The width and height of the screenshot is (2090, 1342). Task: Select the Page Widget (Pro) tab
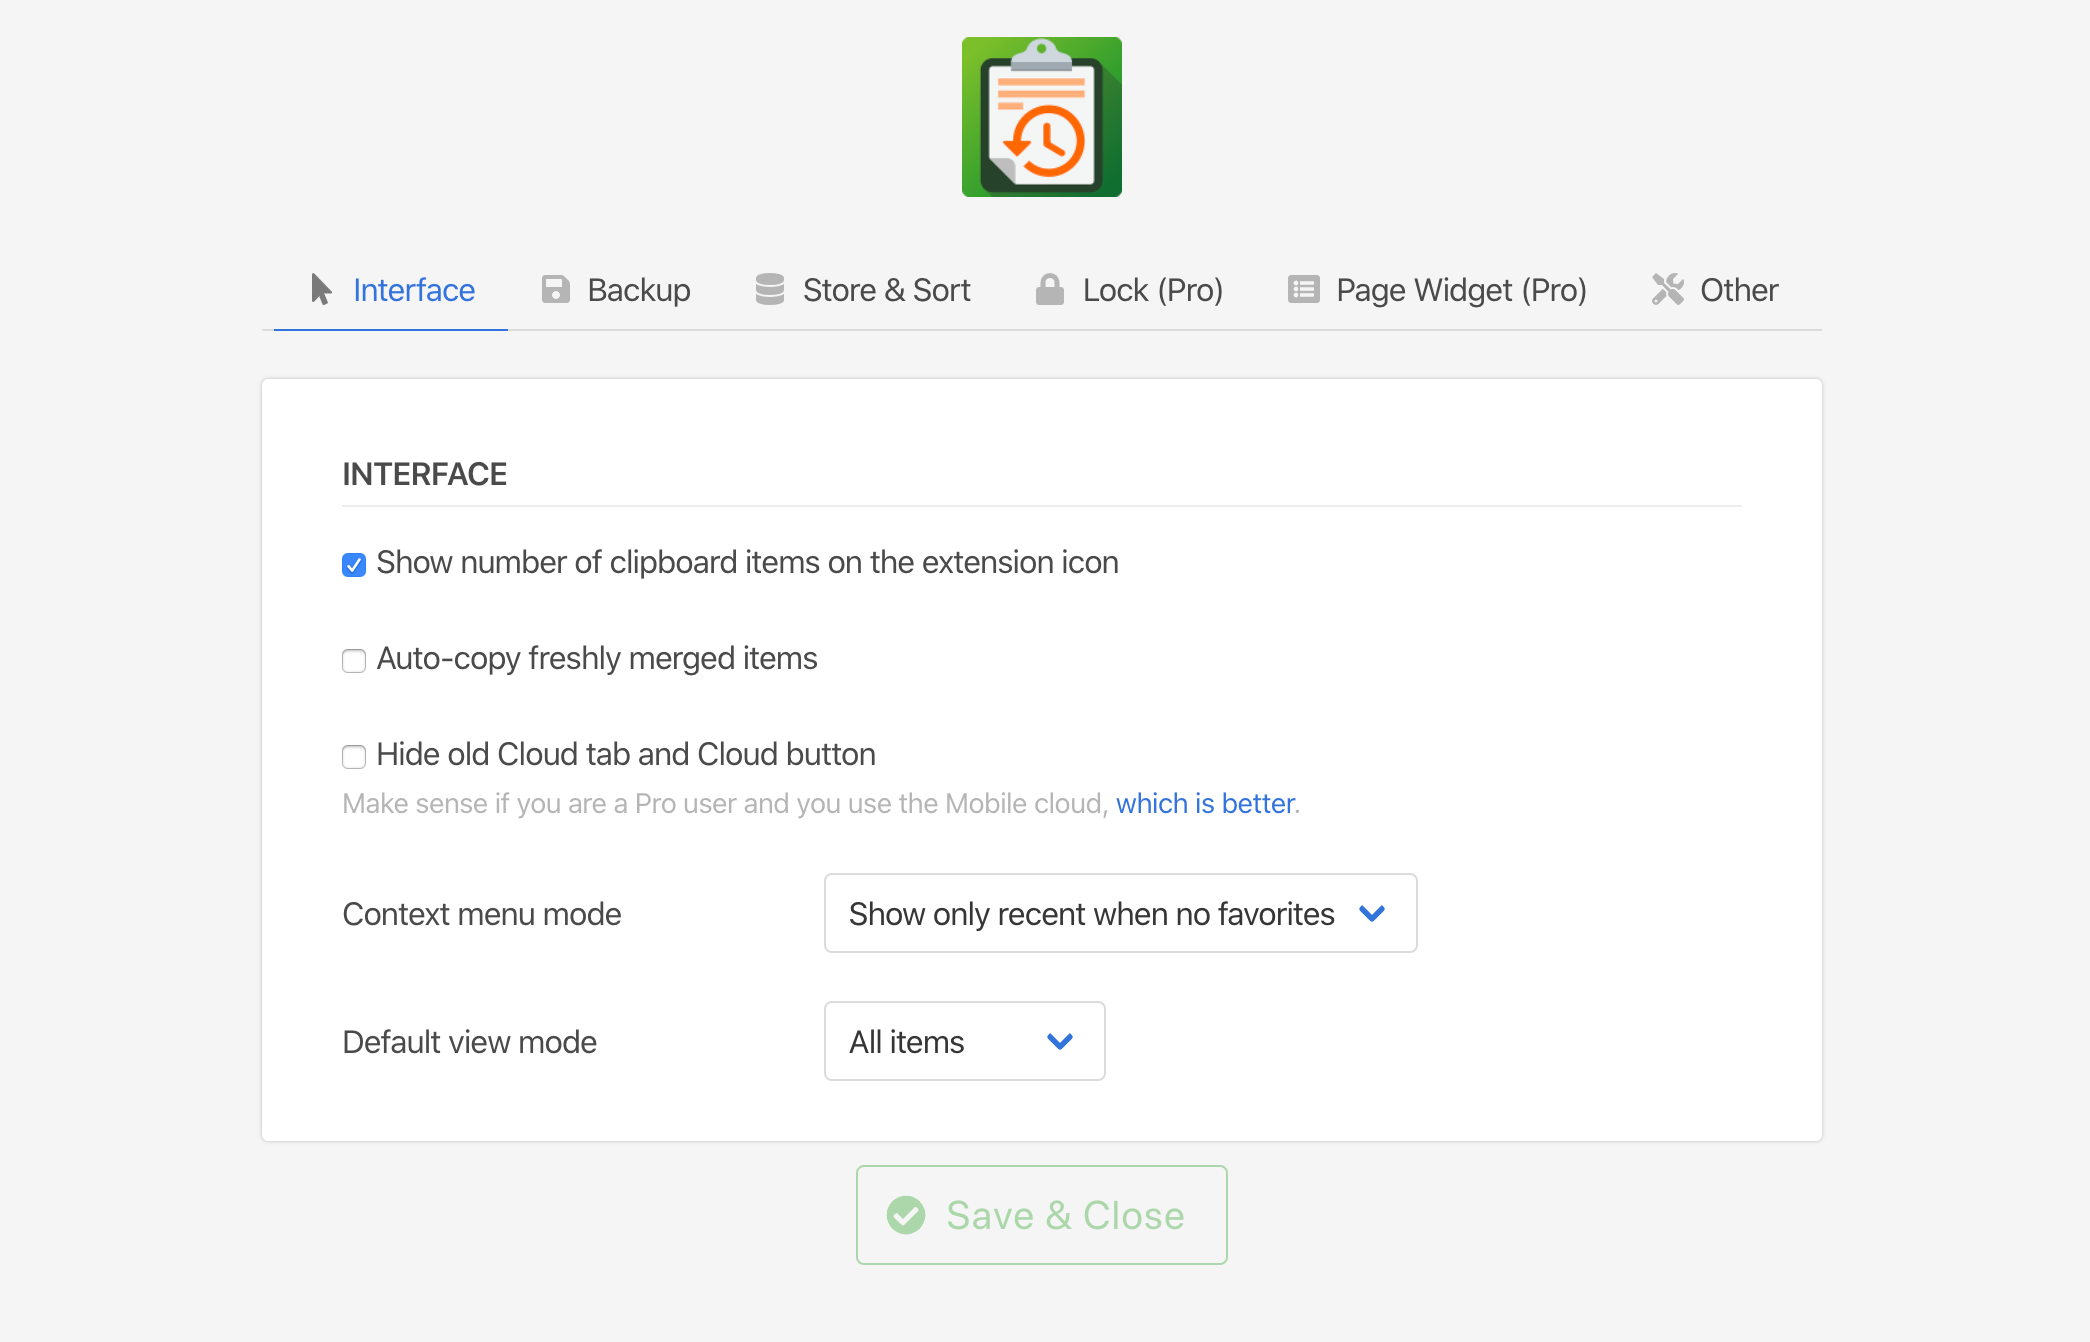click(x=1437, y=290)
